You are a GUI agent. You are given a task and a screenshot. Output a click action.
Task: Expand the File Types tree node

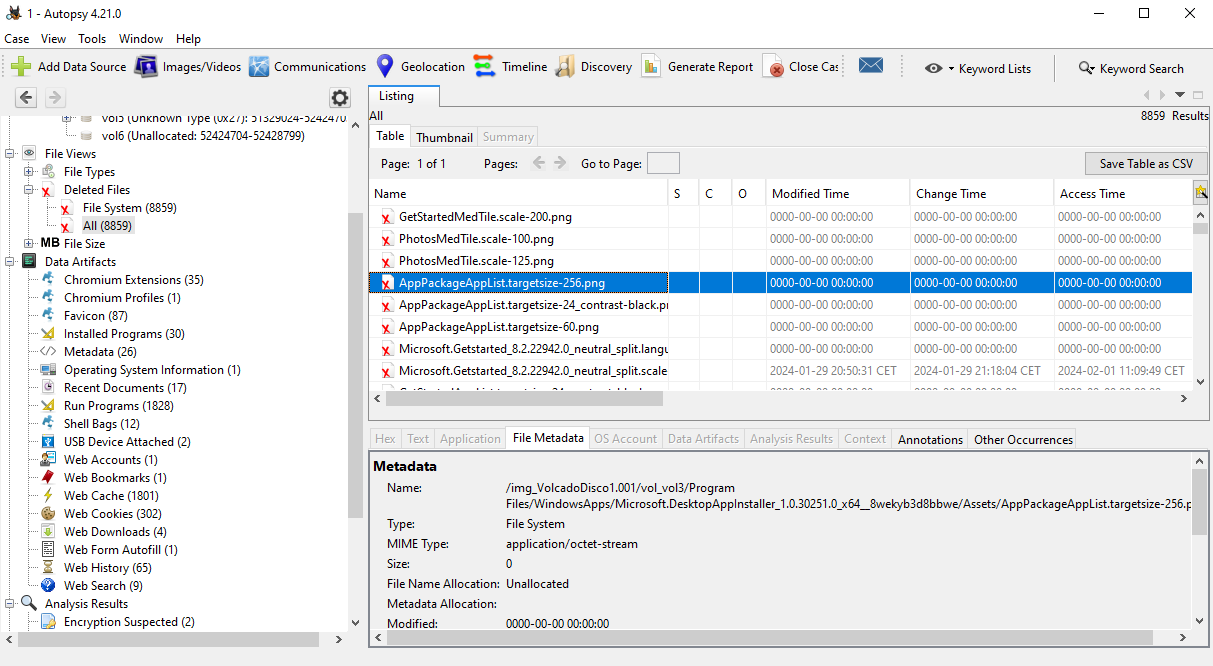pos(29,172)
